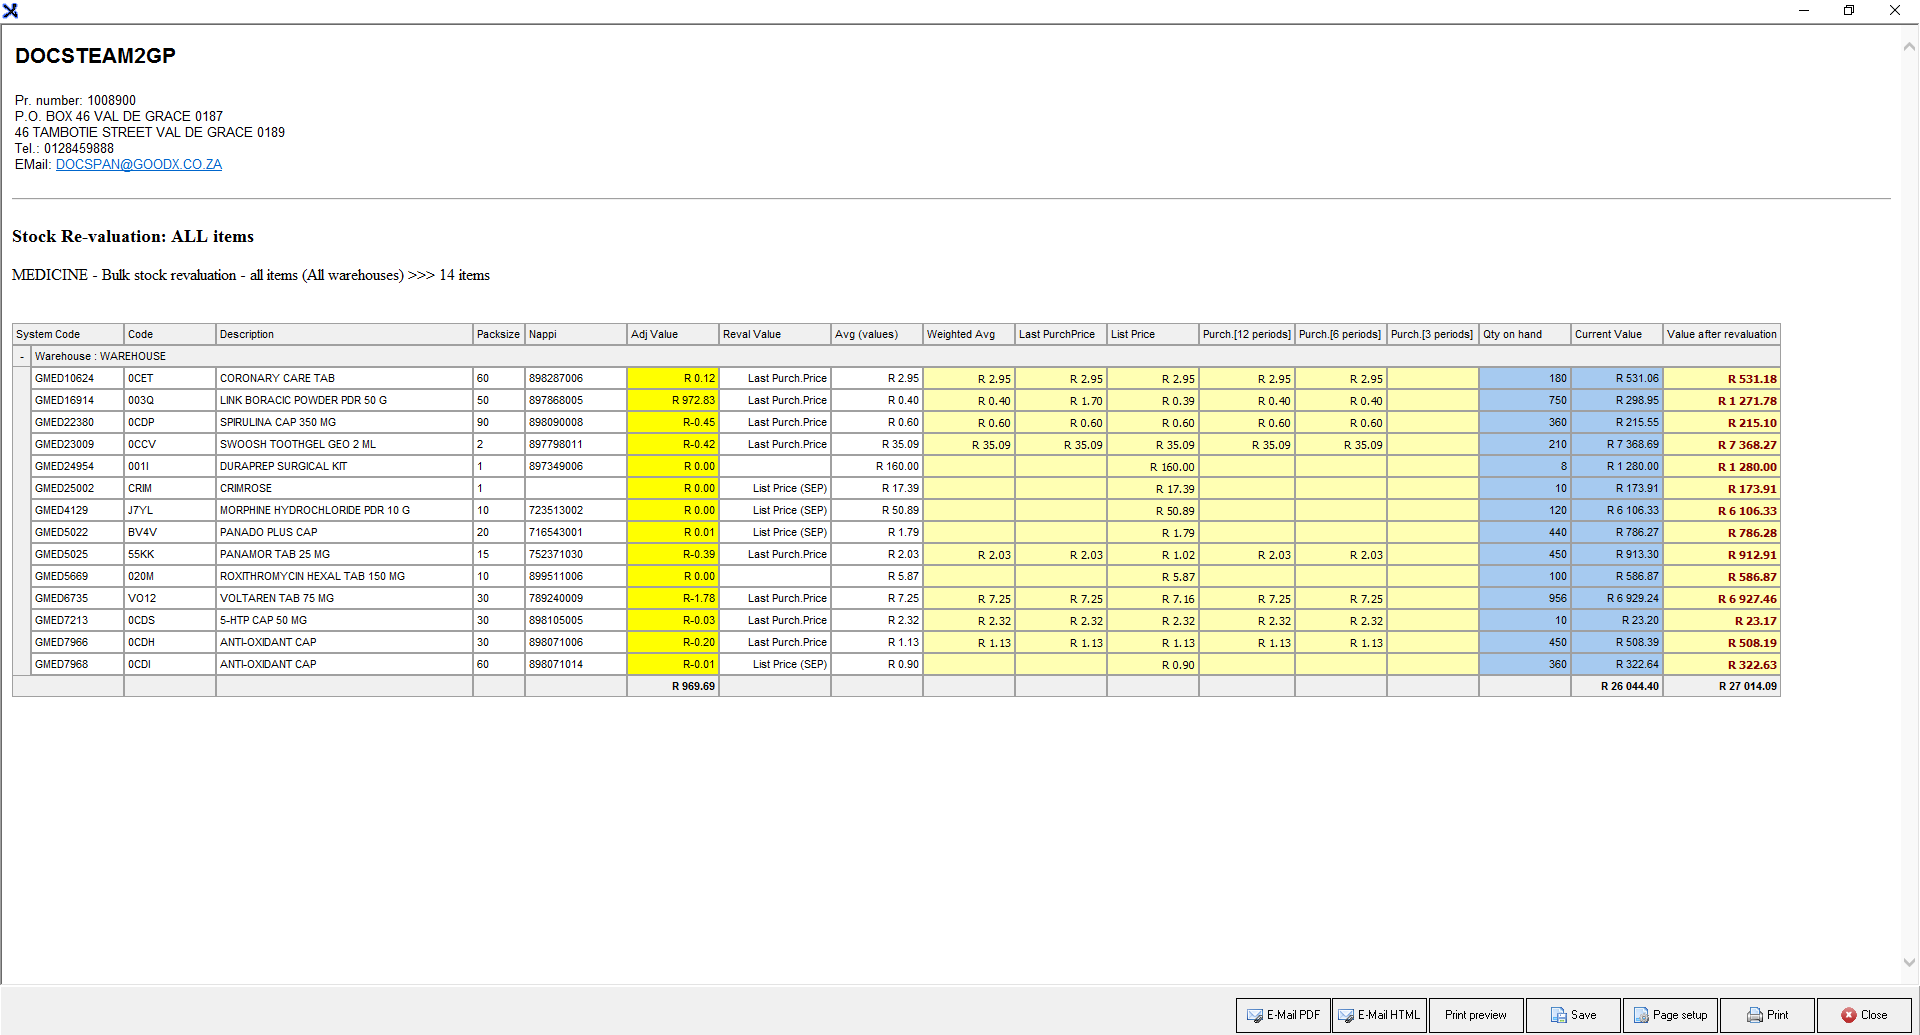Click the Qty on hand column header
1920x1035 pixels.
[1524, 335]
